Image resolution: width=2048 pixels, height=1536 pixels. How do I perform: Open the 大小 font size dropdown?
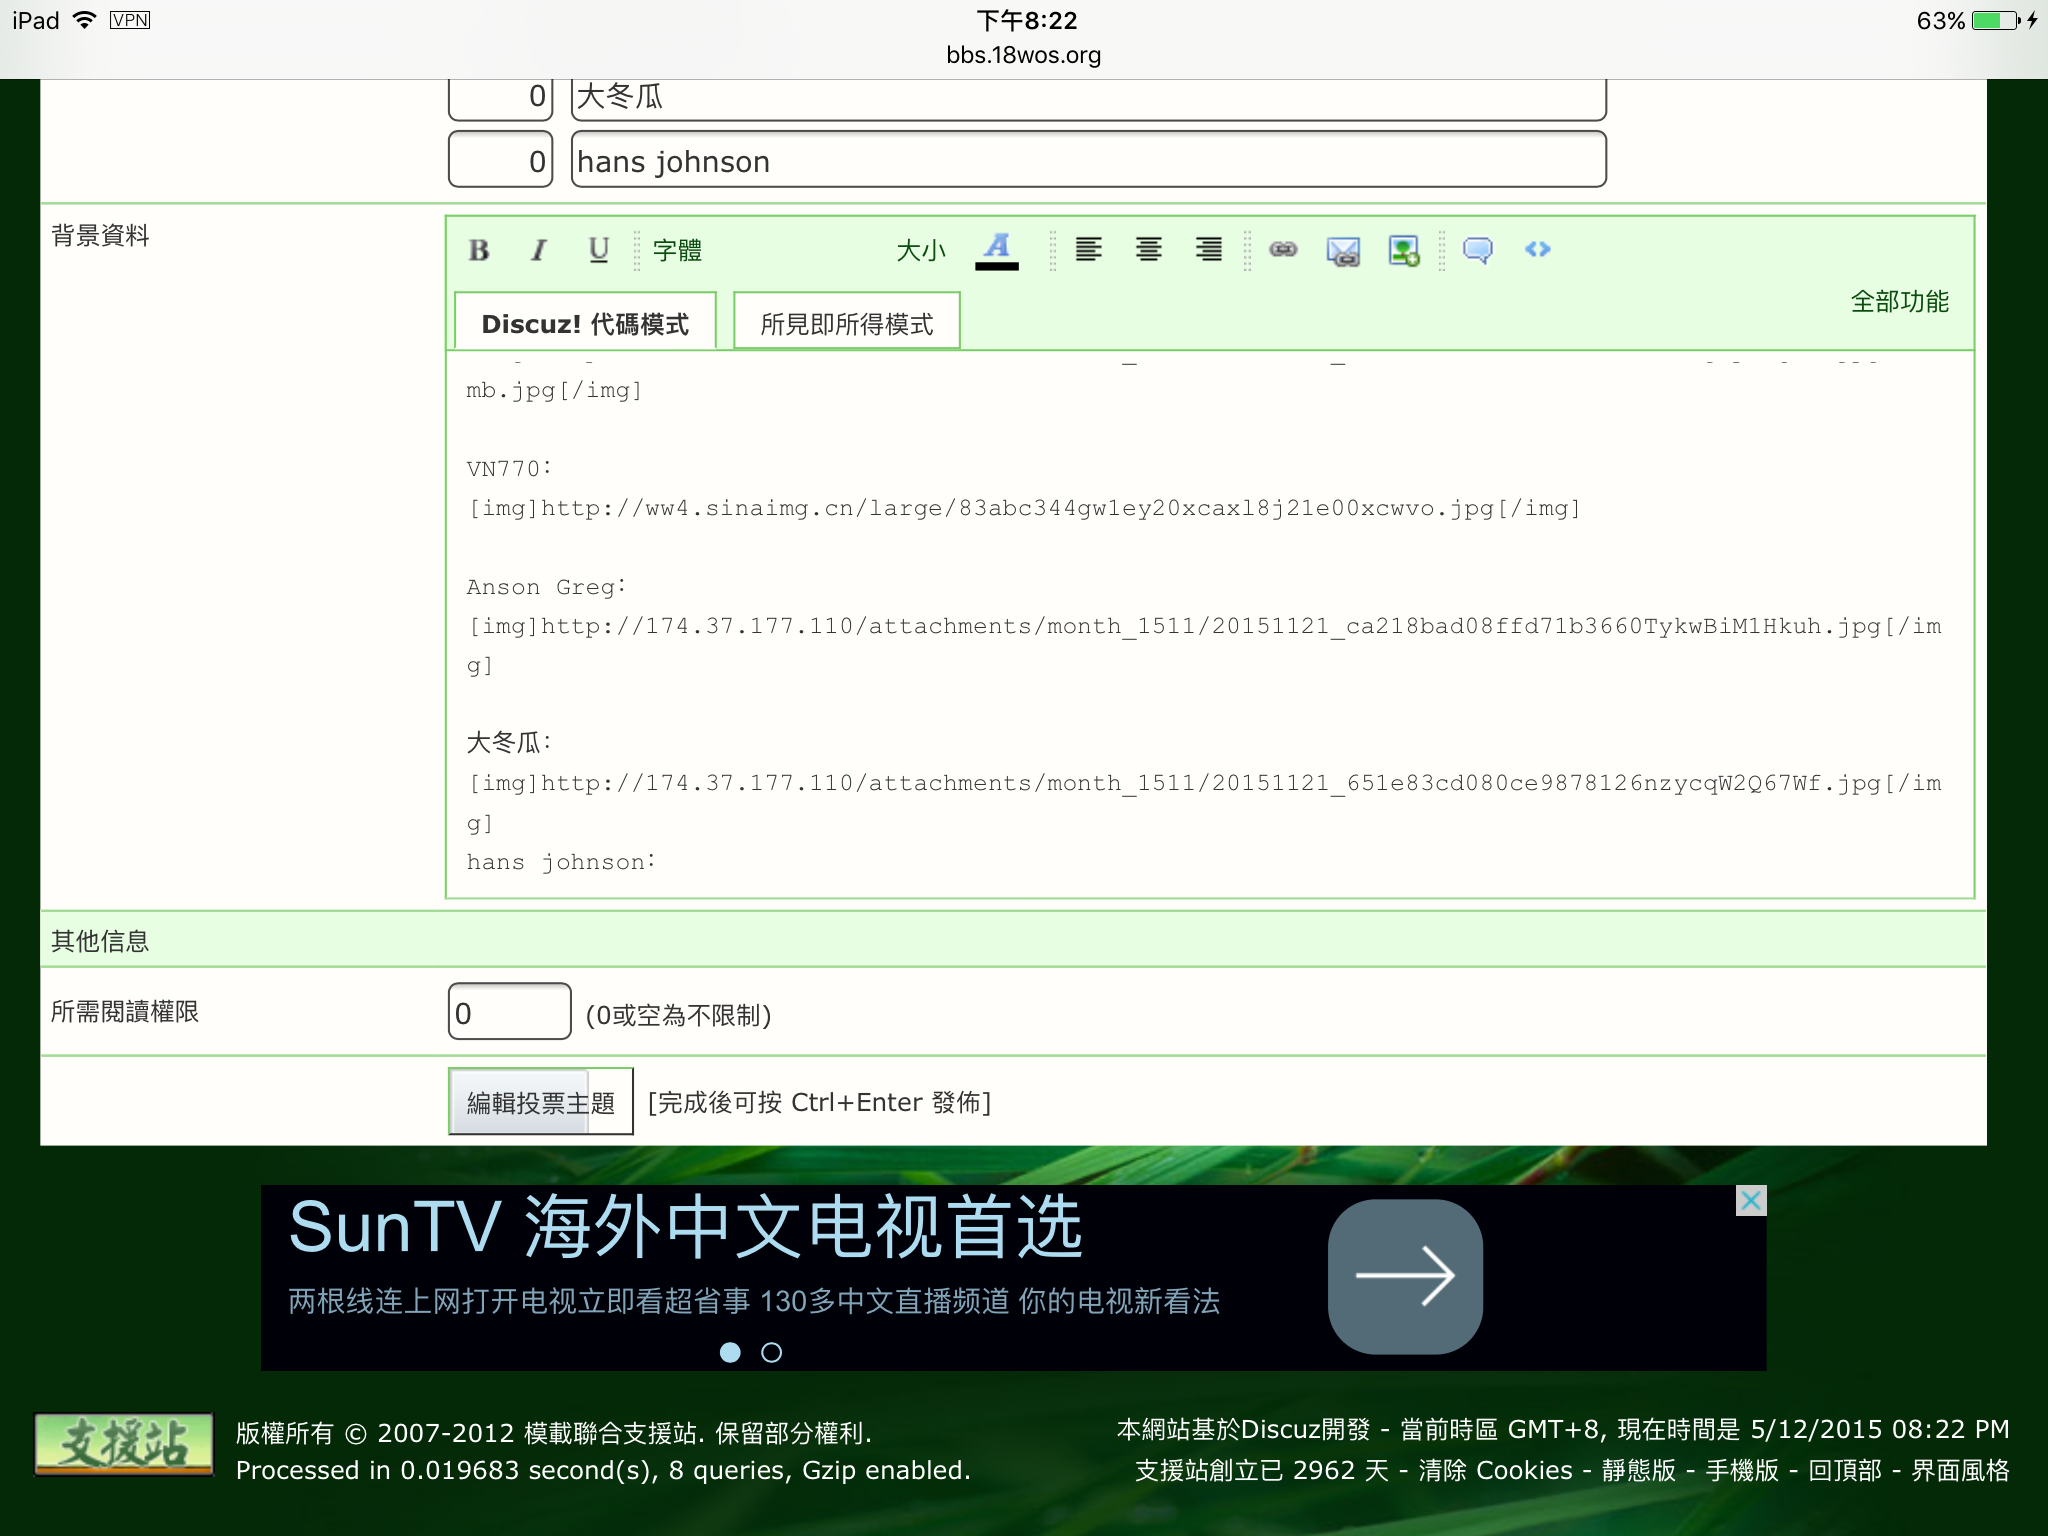pyautogui.click(x=920, y=250)
